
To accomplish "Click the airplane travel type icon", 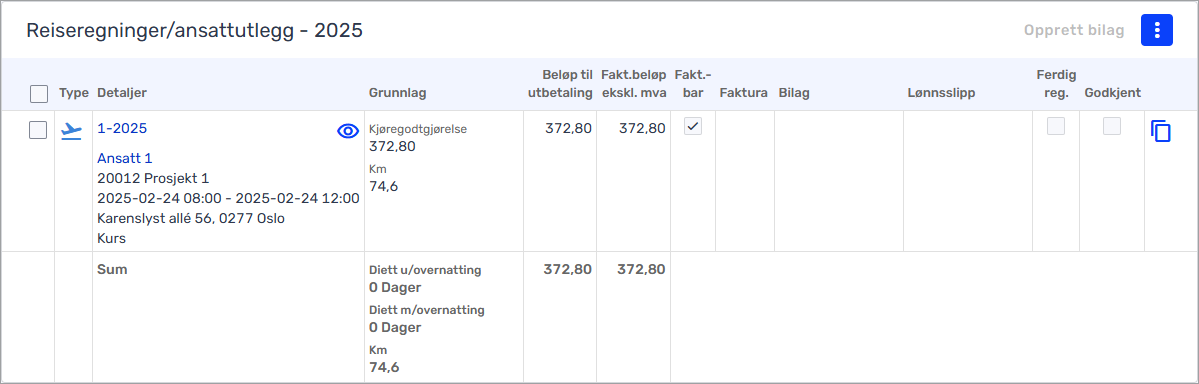I will (71, 131).
